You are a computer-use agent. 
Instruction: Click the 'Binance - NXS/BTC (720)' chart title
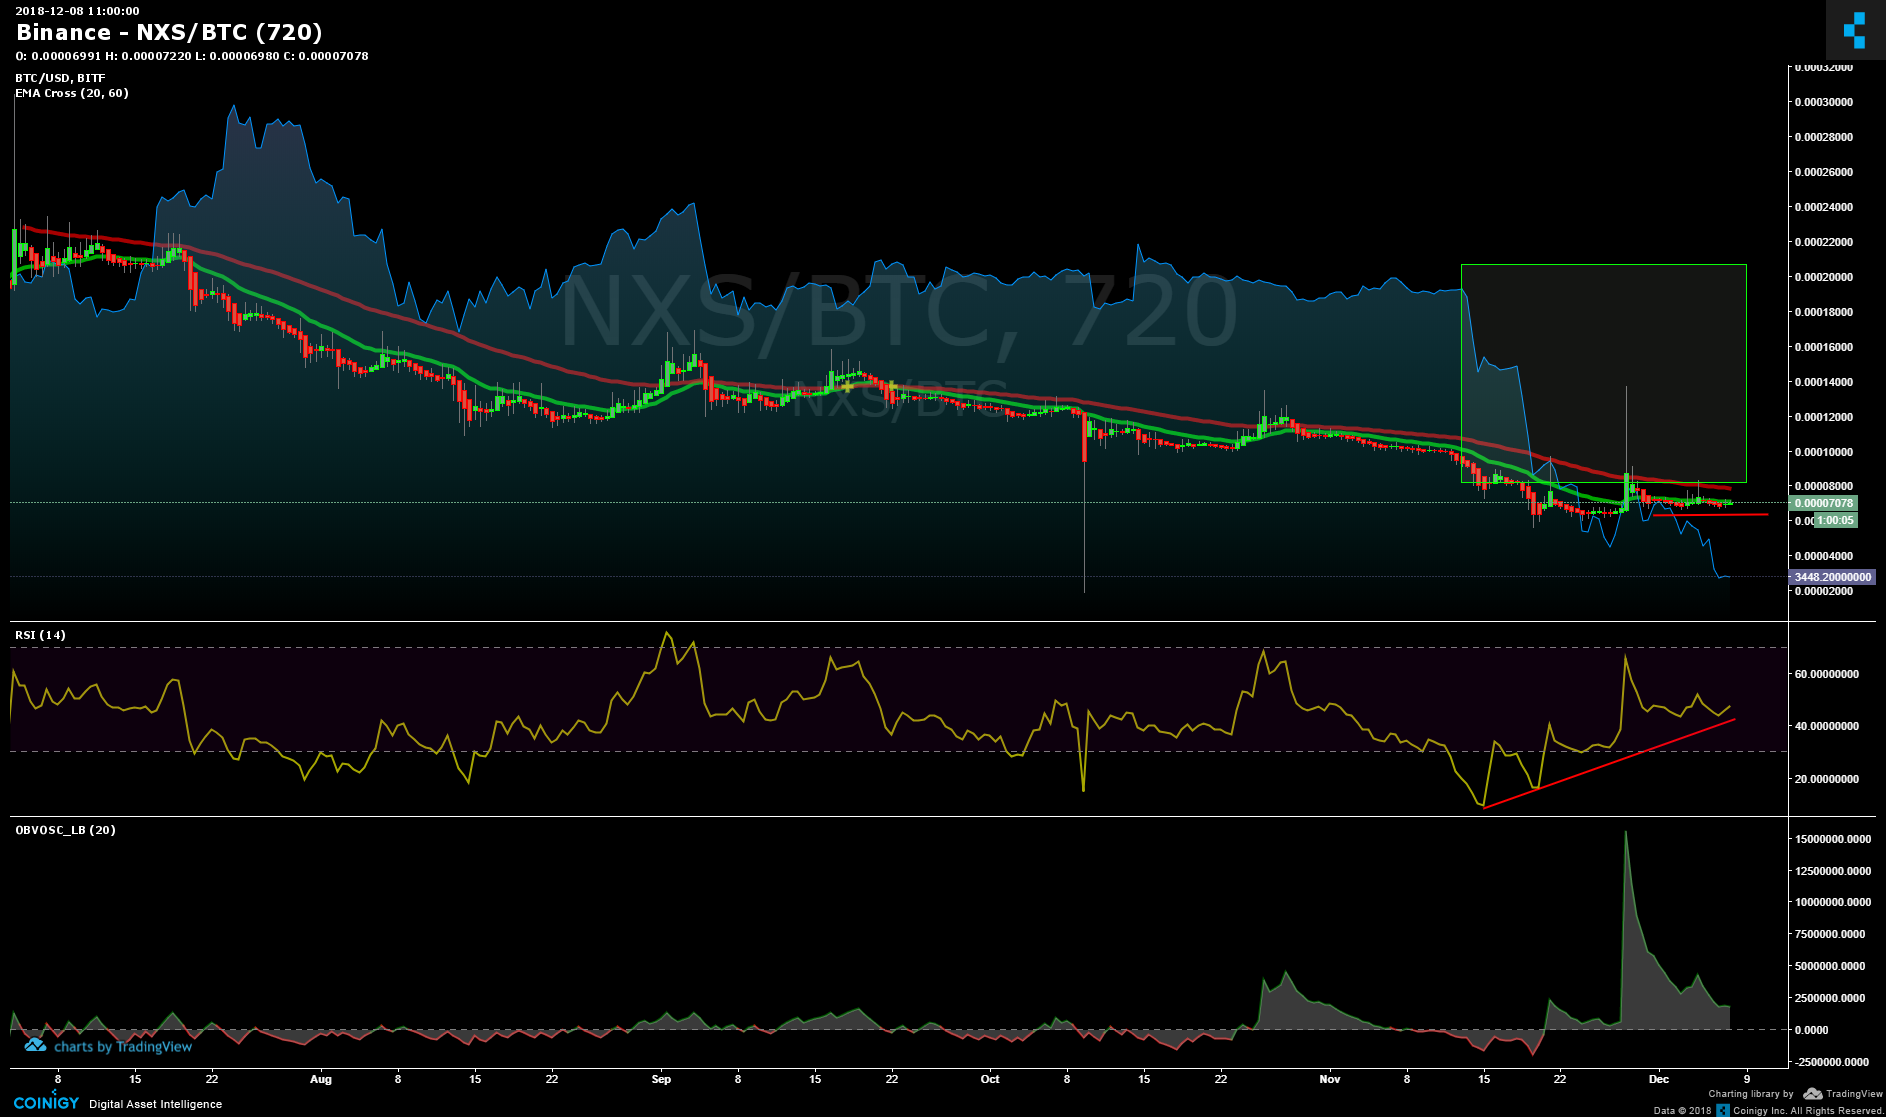(169, 33)
